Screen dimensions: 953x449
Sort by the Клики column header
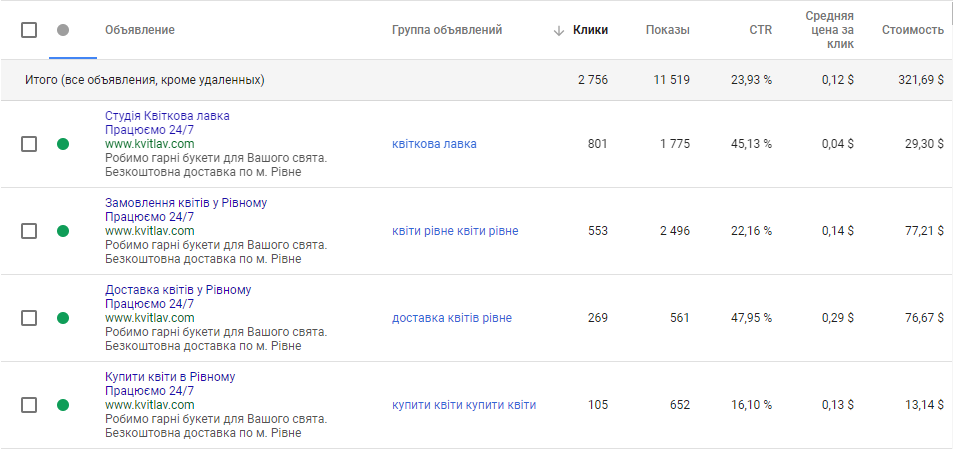tap(590, 30)
